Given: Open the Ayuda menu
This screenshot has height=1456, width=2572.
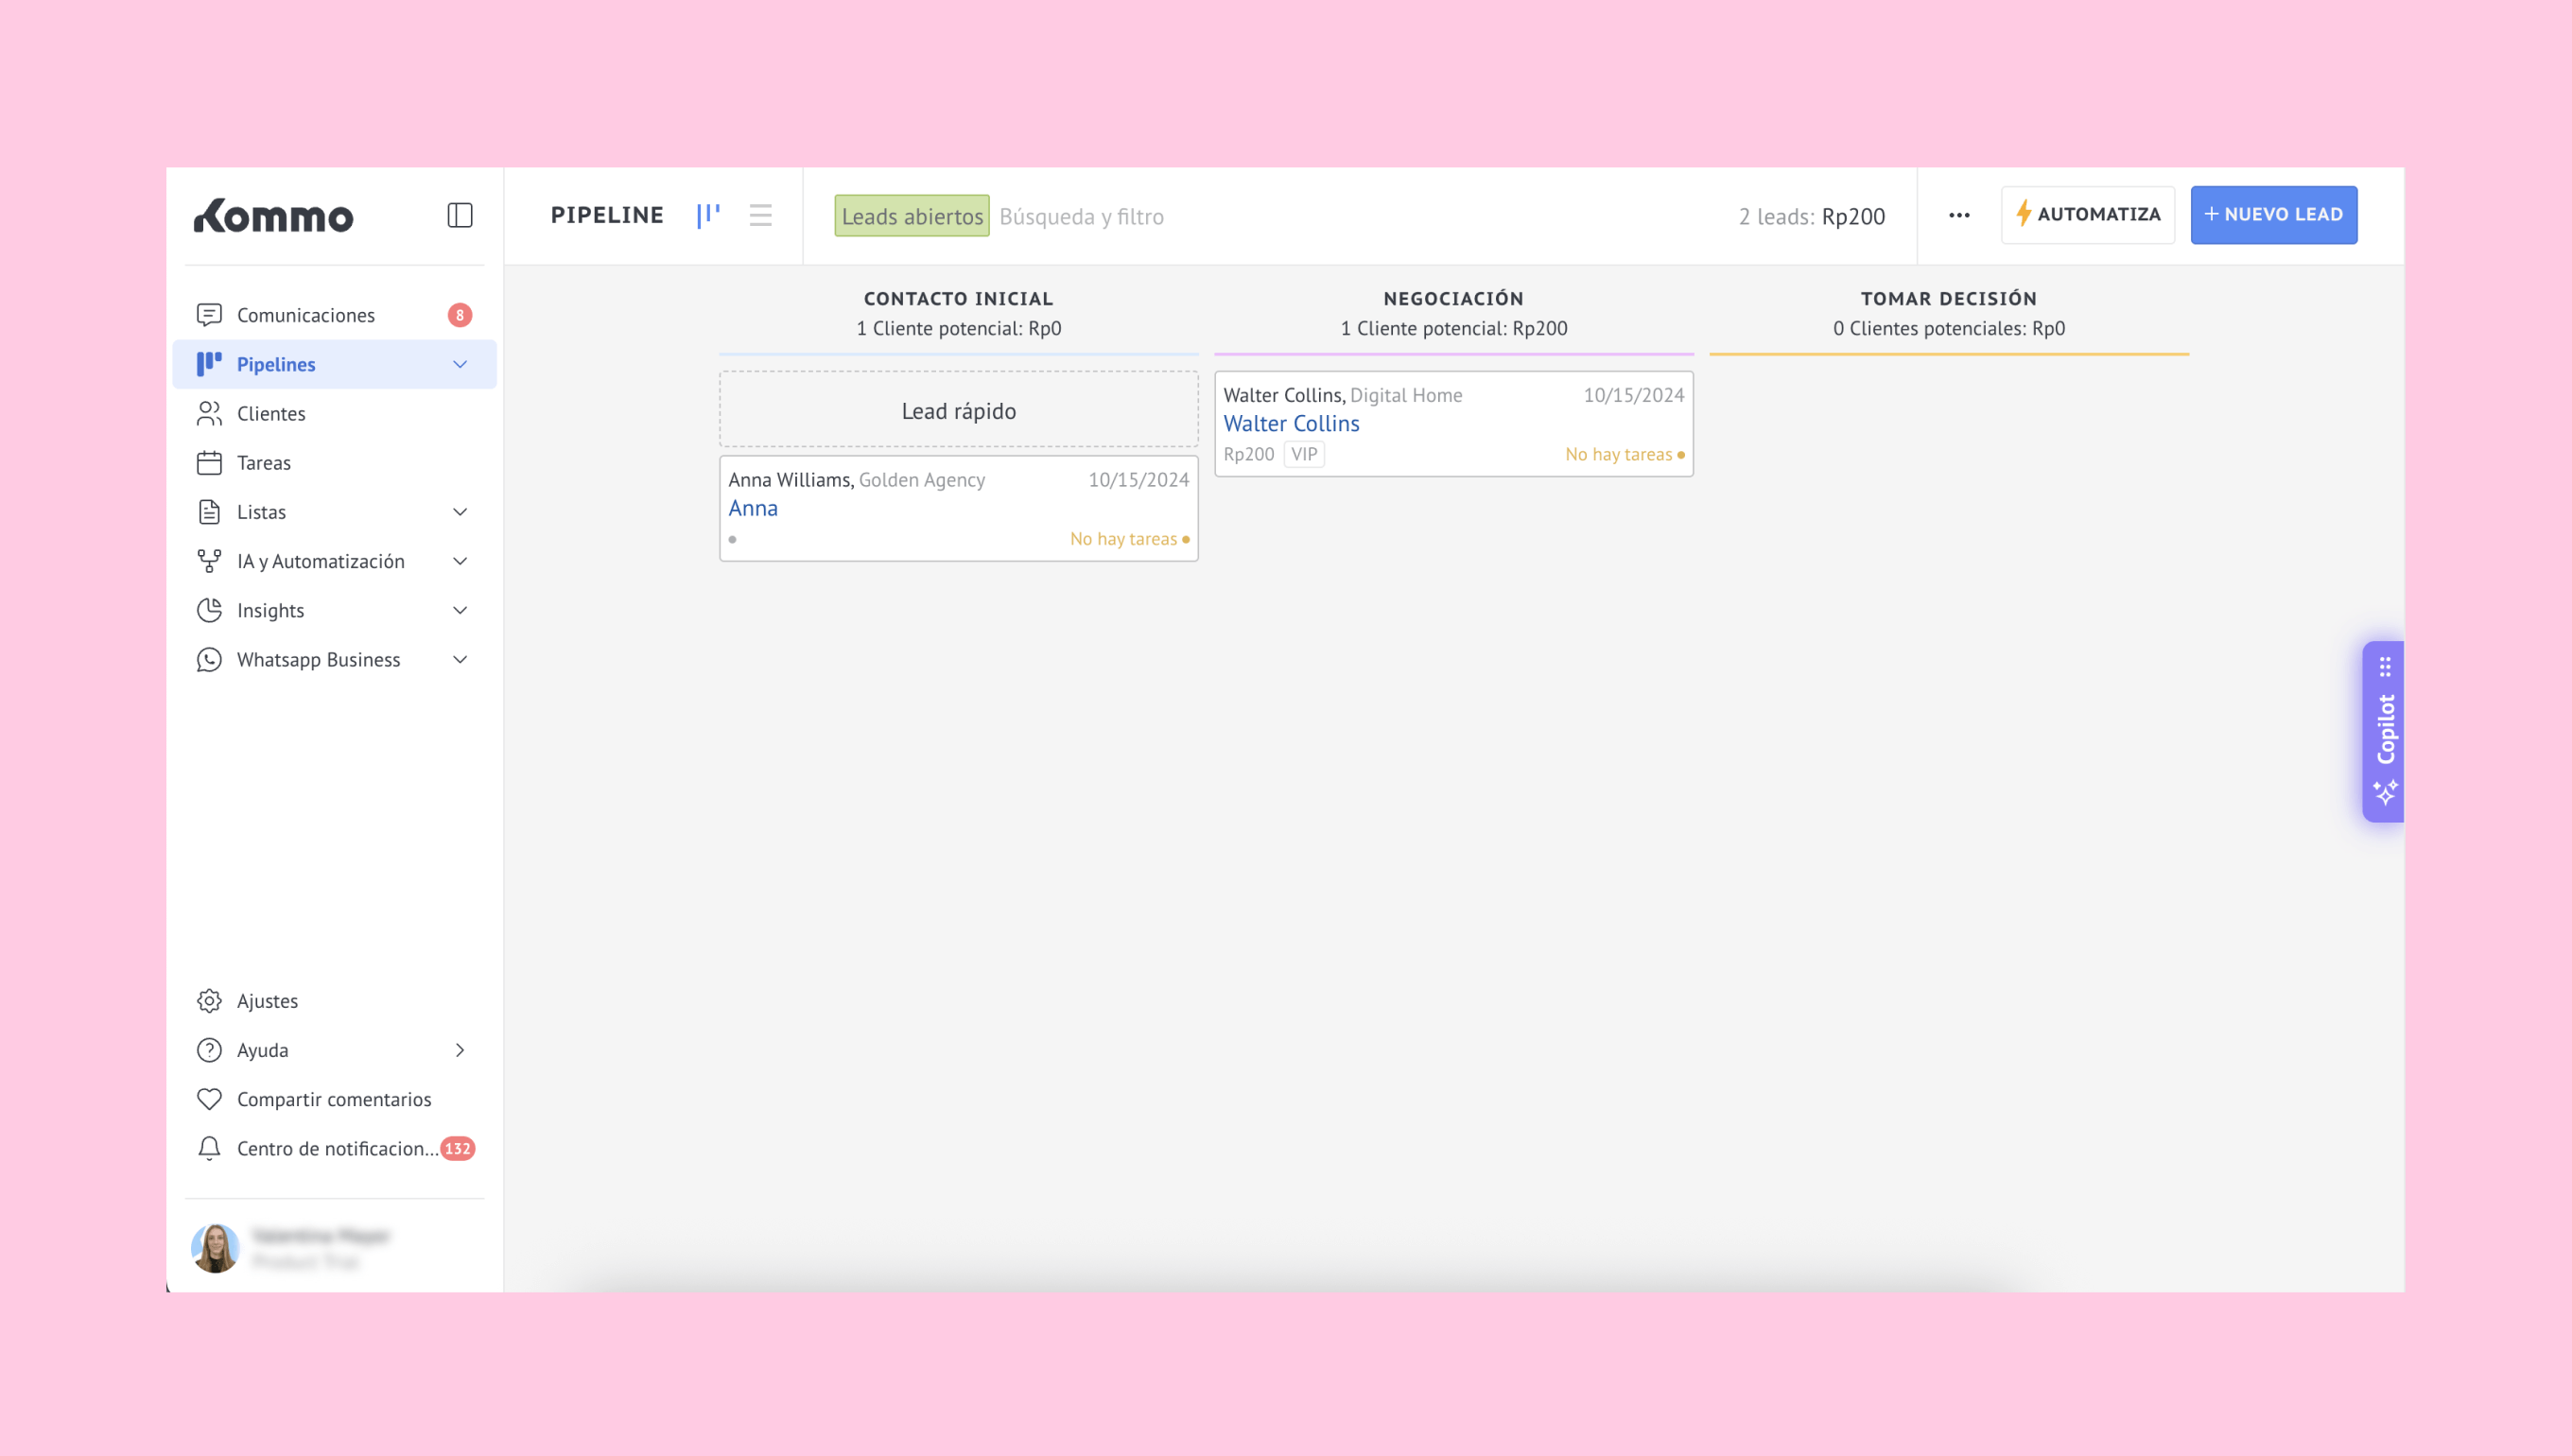Looking at the screenshot, I should point(262,1050).
